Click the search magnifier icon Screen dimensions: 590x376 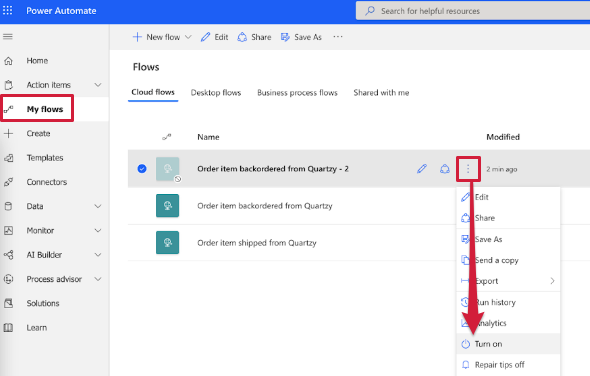370,11
